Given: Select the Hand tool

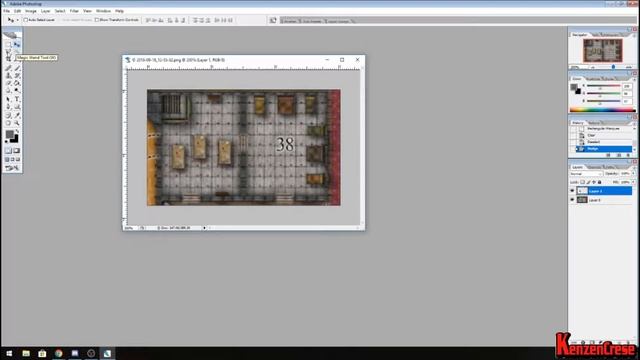Looking at the screenshot, I should [8, 123].
